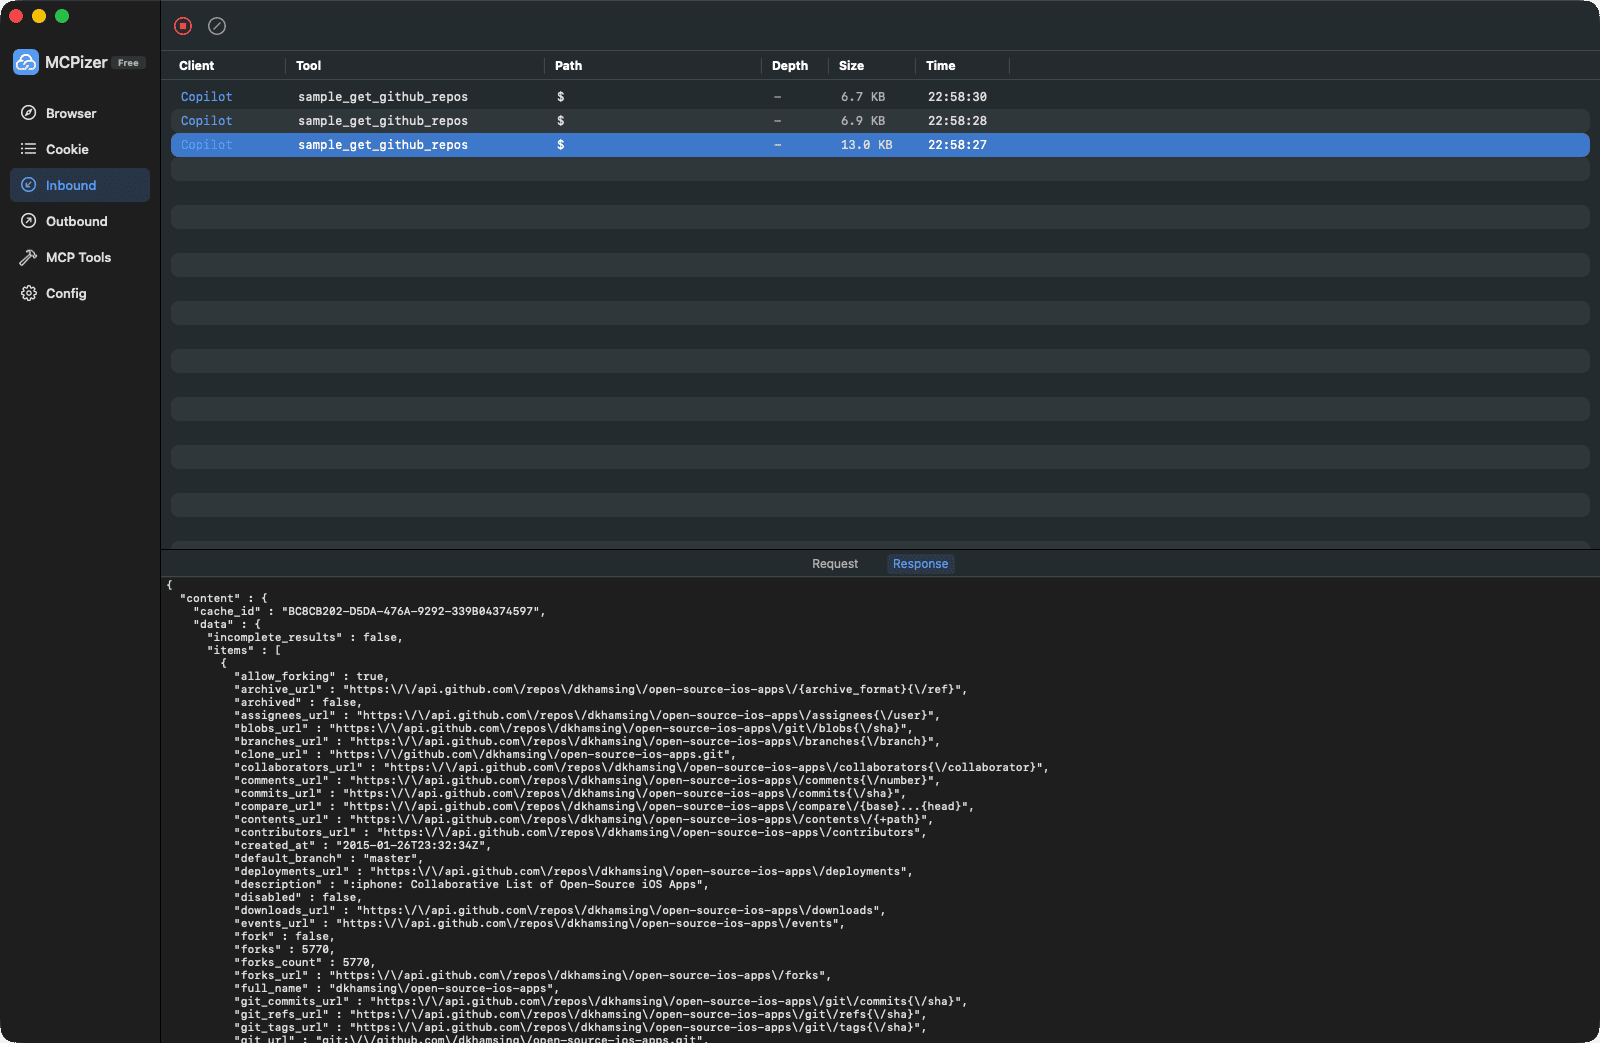Image resolution: width=1600 pixels, height=1043 pixels.
Task: Select the Copilot row at 22:58:28
Action: pyautogui.click(x=880, y=121)
